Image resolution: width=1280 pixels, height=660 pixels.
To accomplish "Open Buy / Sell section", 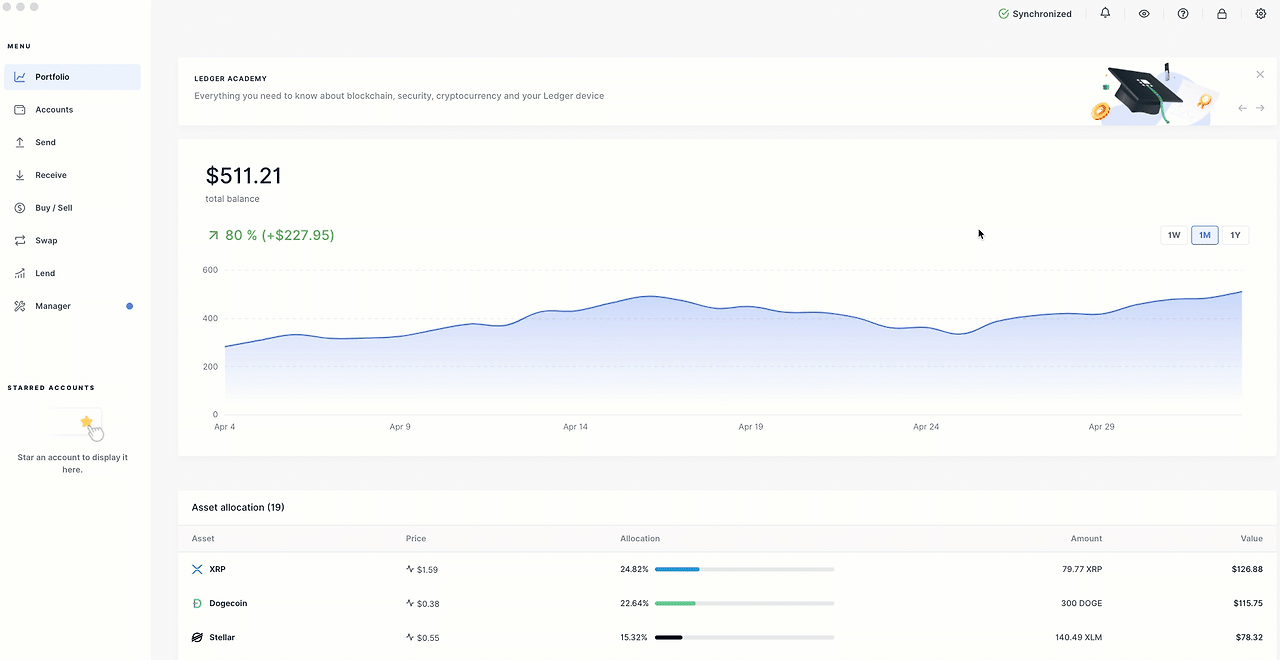I will click(x=72, y=208).
